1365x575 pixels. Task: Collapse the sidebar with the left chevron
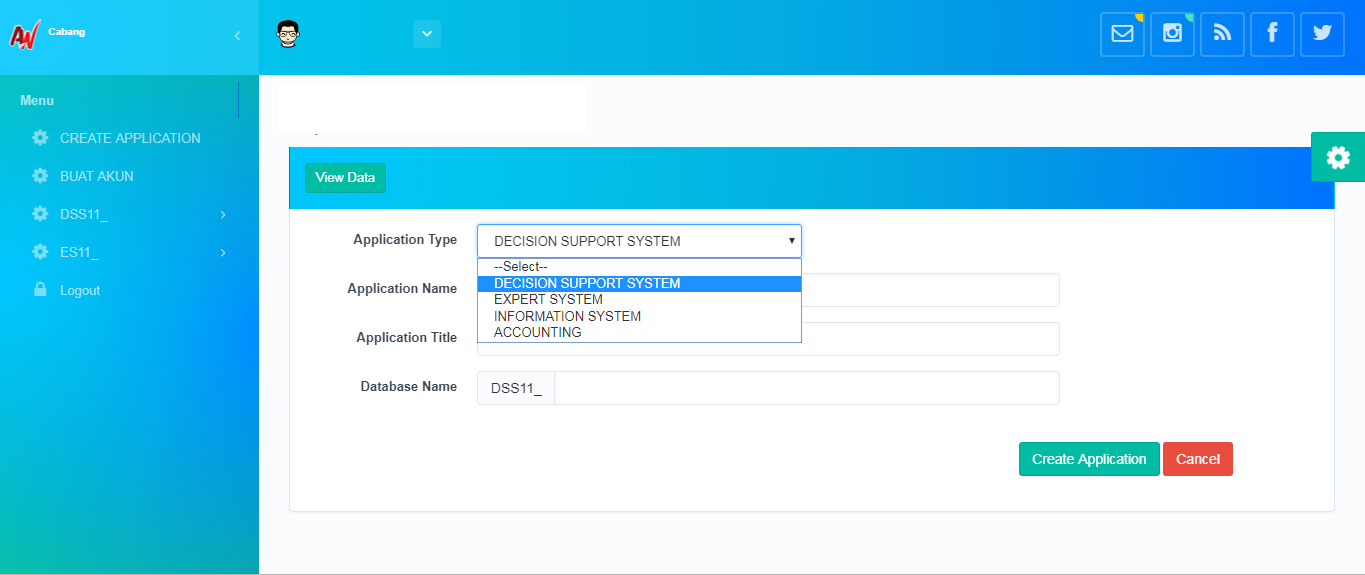tap(237, 36)
